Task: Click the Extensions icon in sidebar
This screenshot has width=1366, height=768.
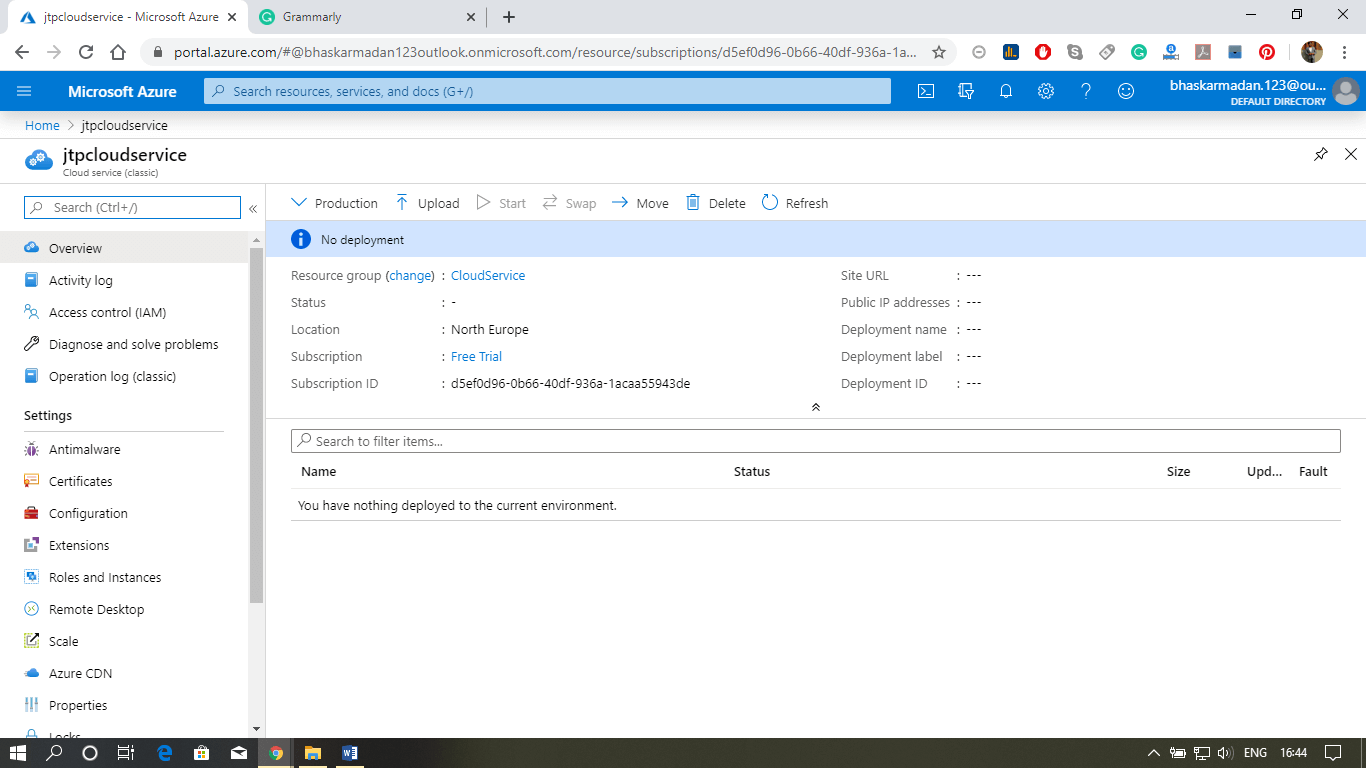Action: tap(31, 545)
